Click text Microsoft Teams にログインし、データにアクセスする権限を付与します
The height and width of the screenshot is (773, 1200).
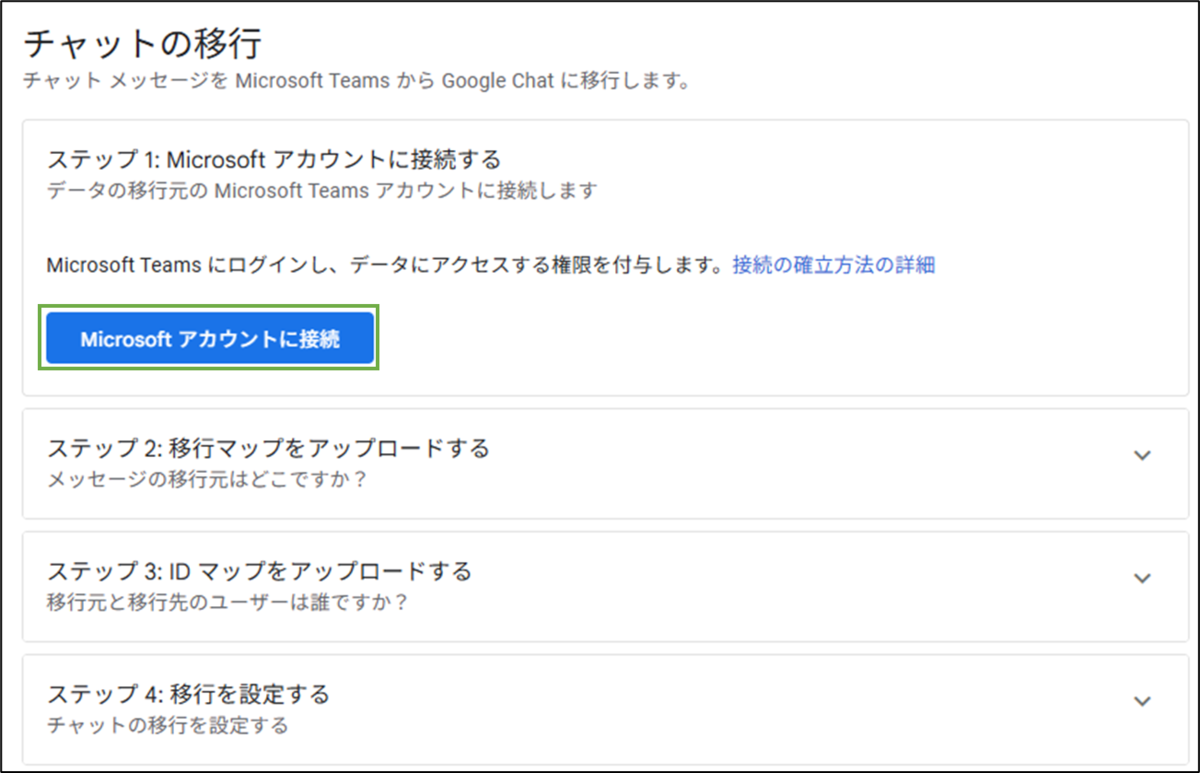(385, 266)
